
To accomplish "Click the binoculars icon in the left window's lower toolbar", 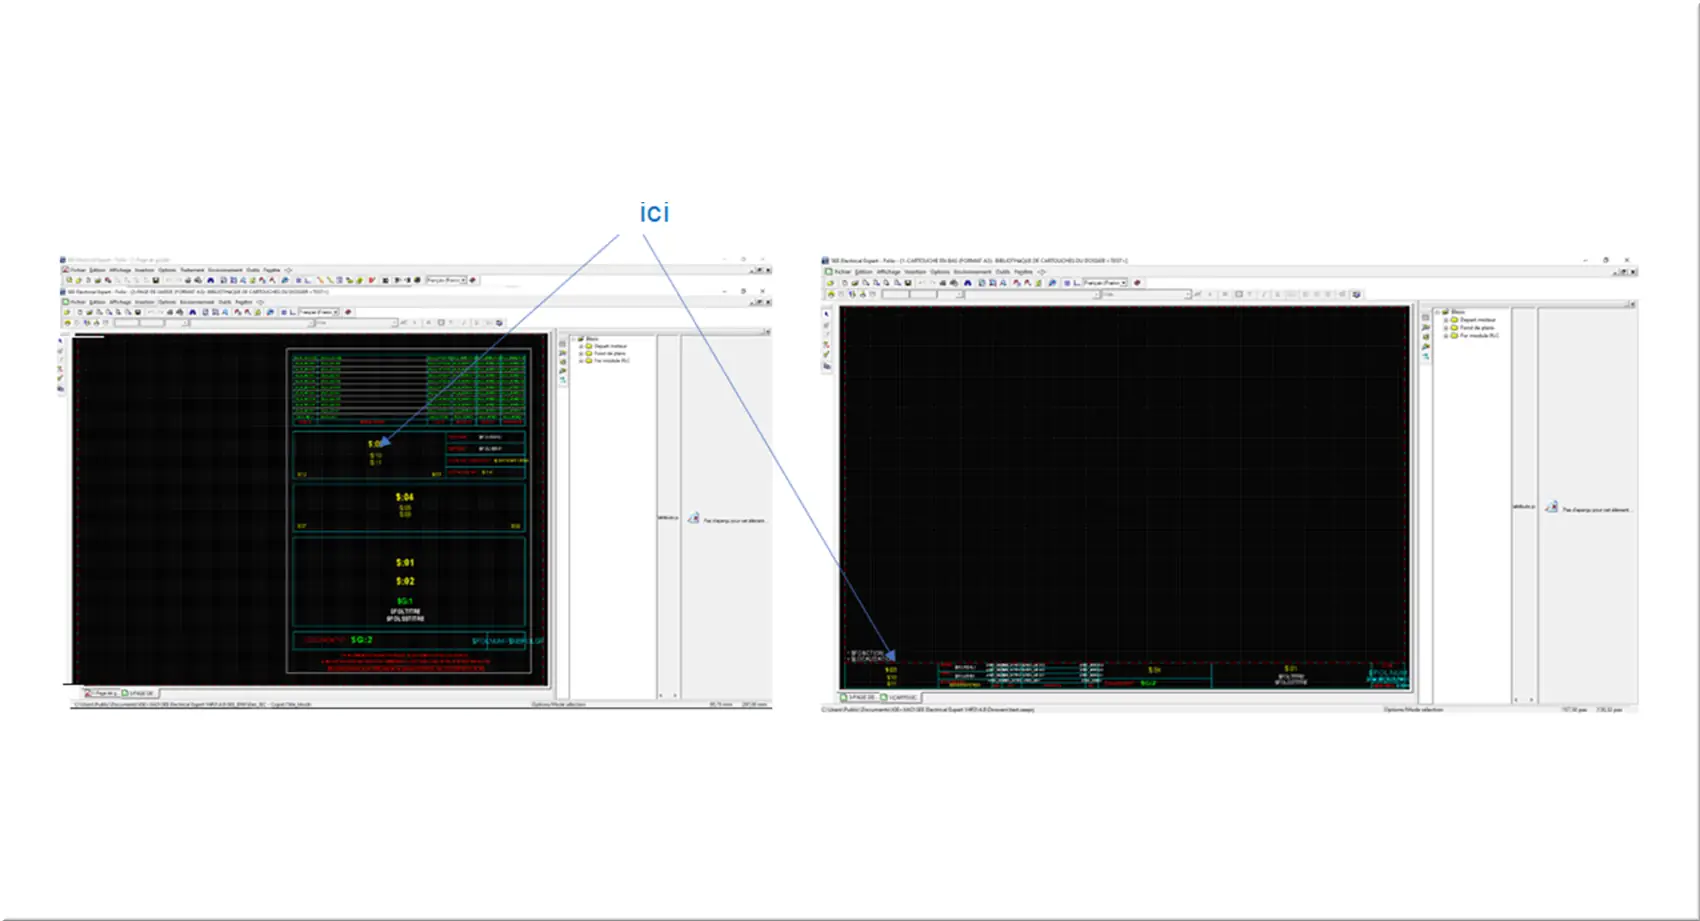I will point(193,312).
